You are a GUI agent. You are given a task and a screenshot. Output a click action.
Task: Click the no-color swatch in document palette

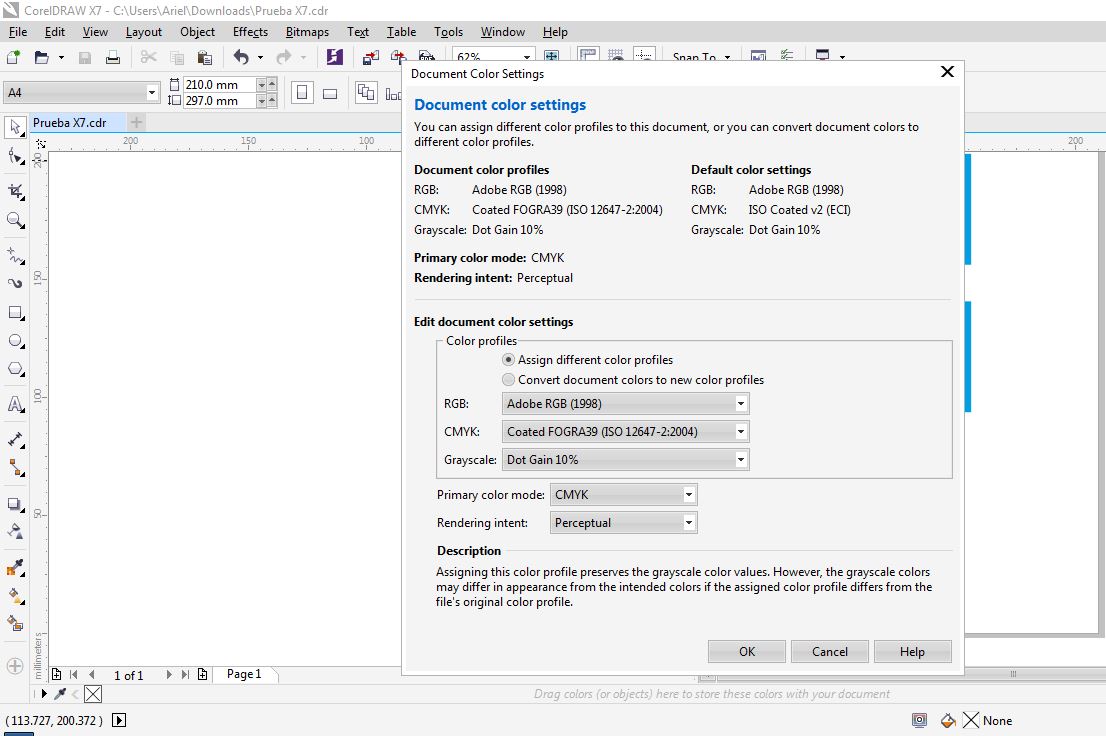pos(93,694)
